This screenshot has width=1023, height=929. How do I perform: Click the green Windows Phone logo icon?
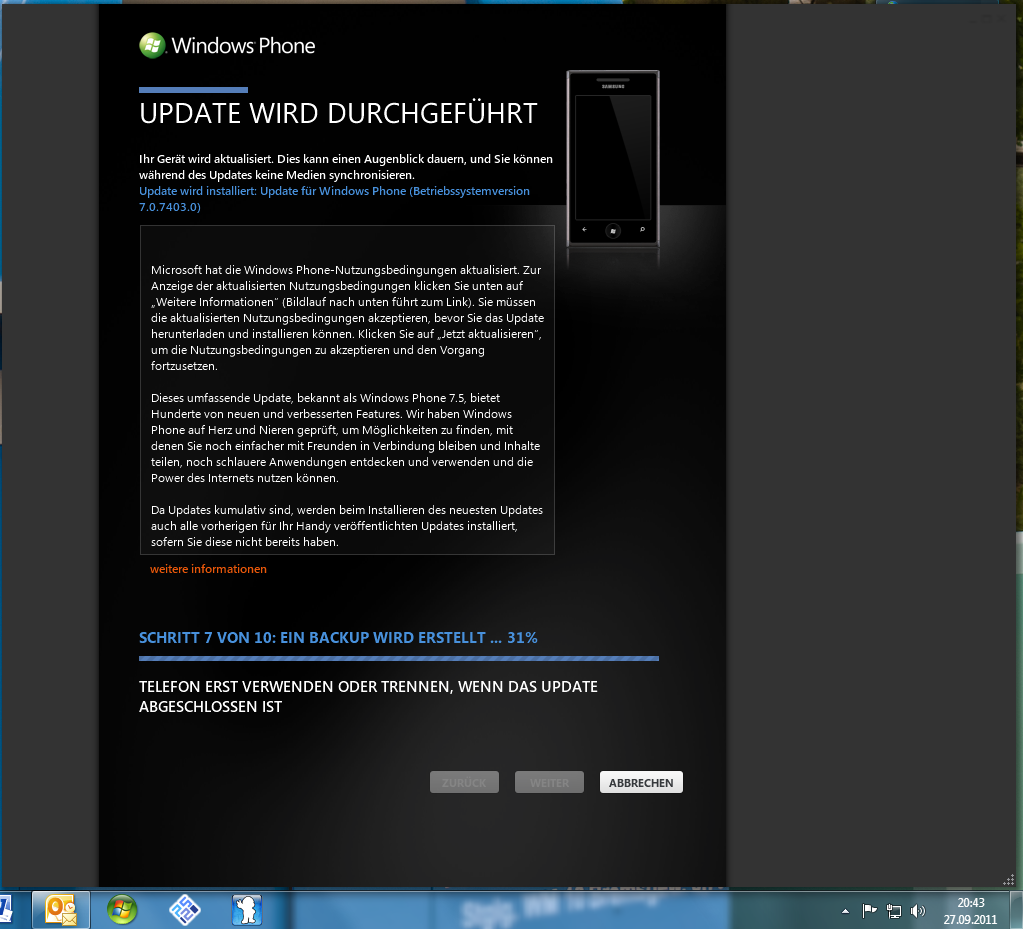click(x=152, y=46)
